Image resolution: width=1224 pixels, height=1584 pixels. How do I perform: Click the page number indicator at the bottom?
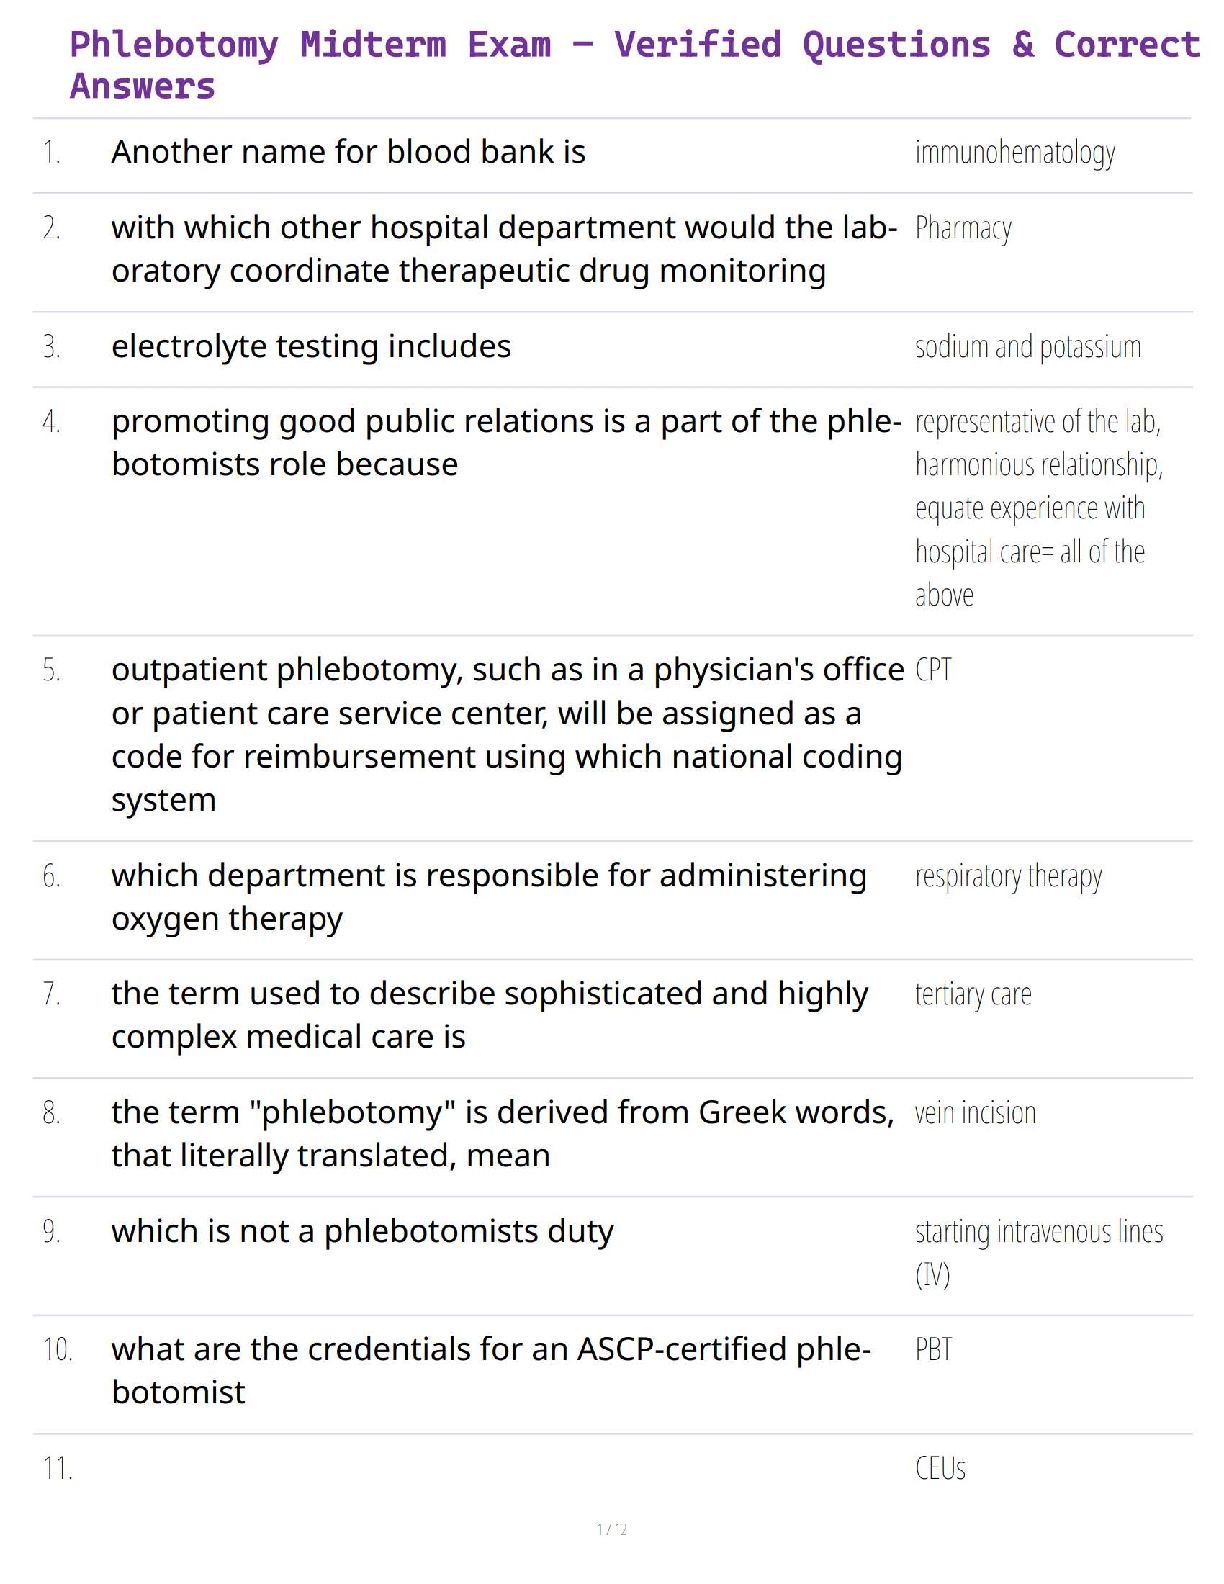click(x=611, y=1529)
